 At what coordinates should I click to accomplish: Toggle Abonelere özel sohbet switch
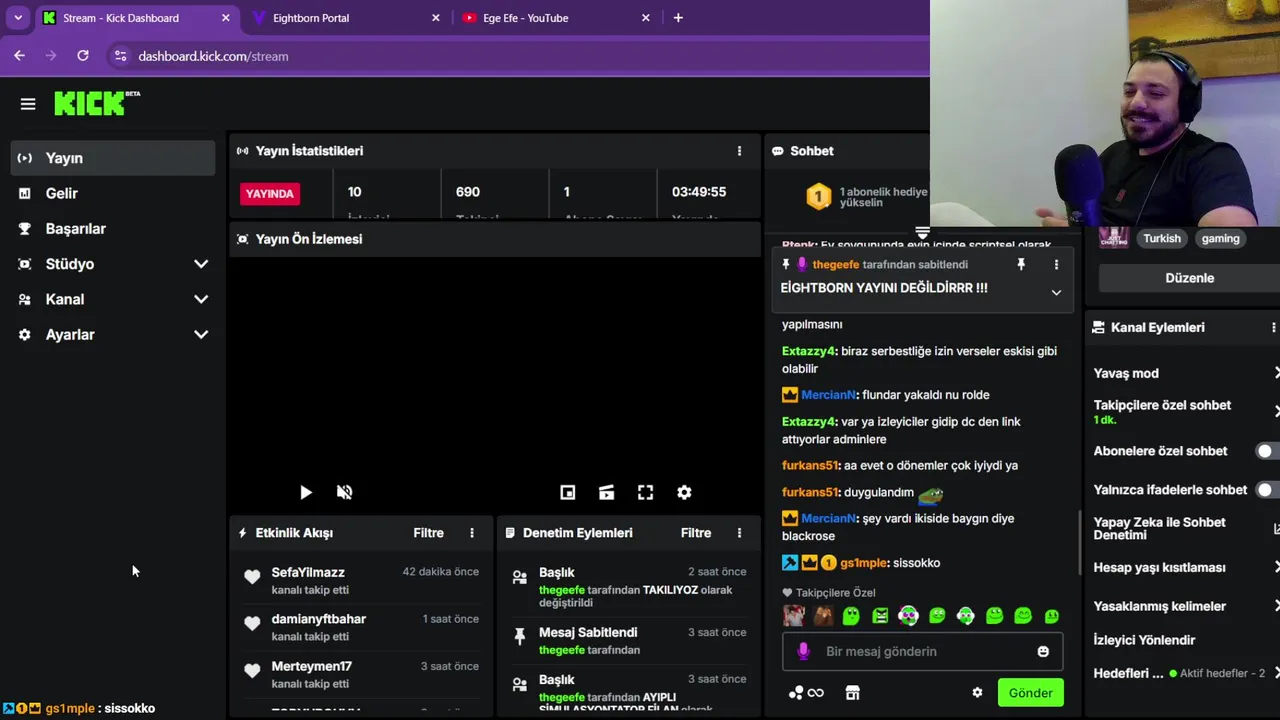pos(1268,451)
